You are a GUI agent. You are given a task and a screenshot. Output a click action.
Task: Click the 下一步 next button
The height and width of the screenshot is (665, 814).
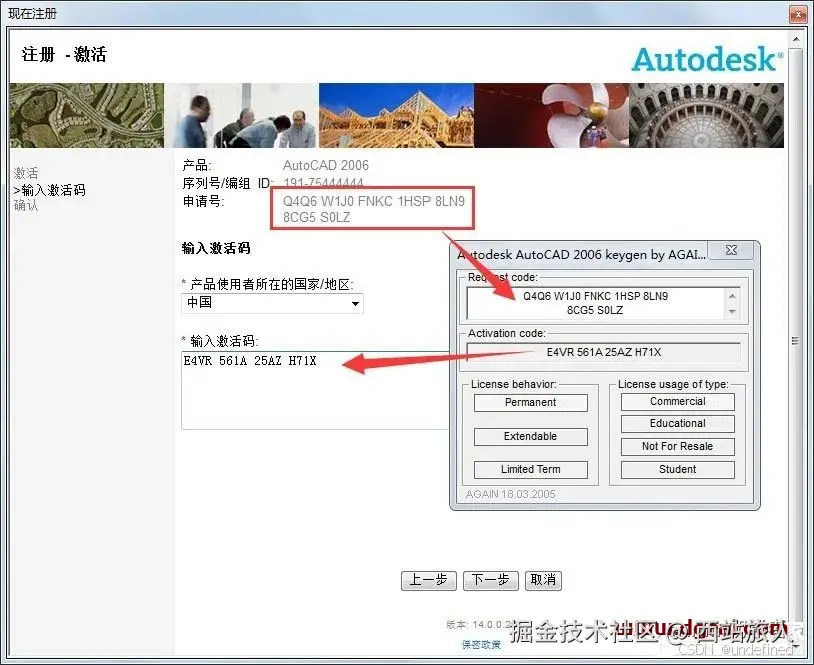(490, 580)
